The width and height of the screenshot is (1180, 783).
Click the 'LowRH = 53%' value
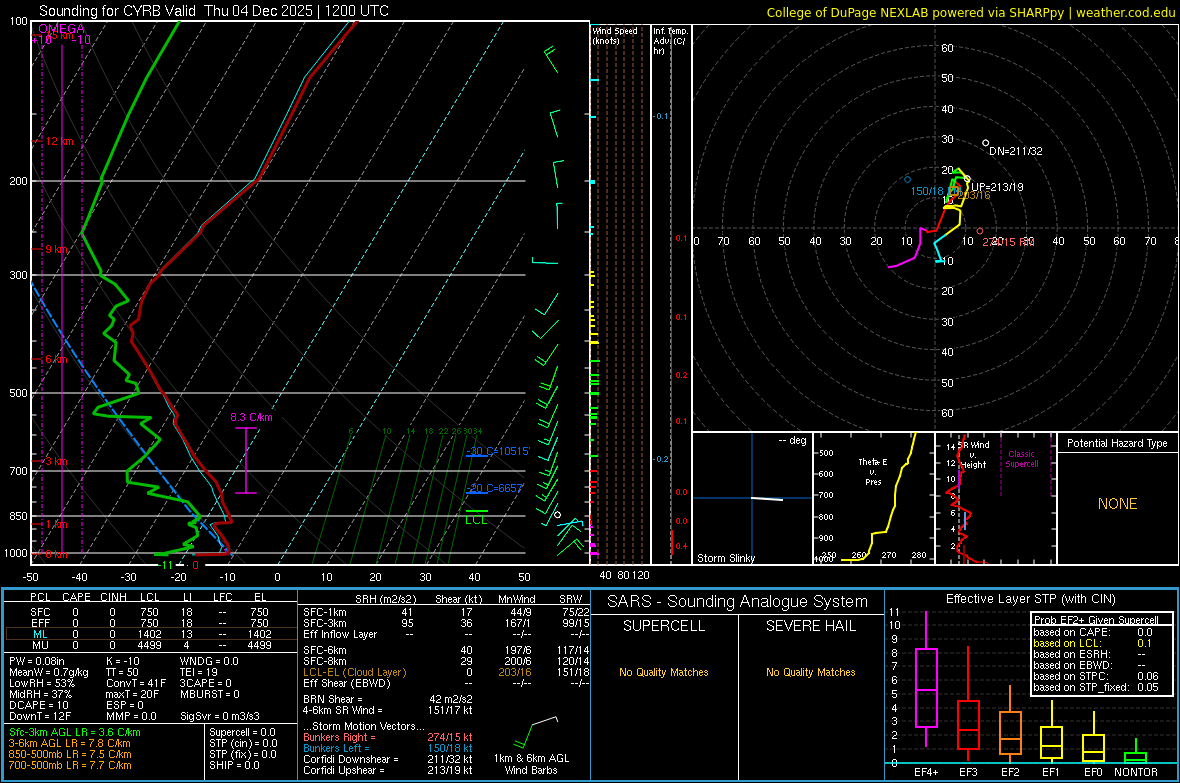click(42, 683)
